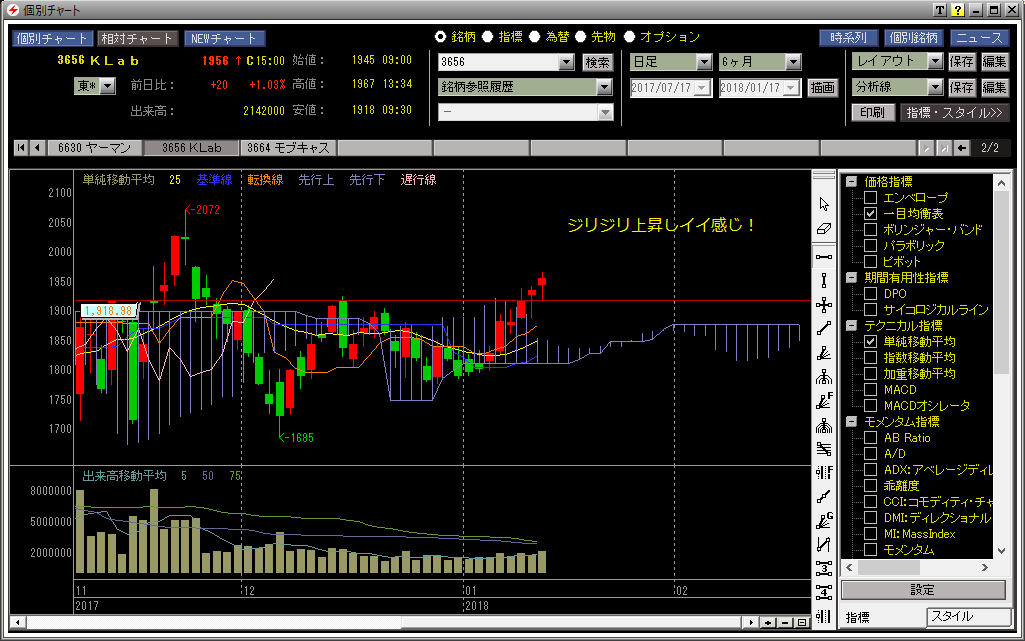The width and height of the screenshot is (1025, 641).
Task: Open the 東* market dropdown
Action: [x=108, y=86]
